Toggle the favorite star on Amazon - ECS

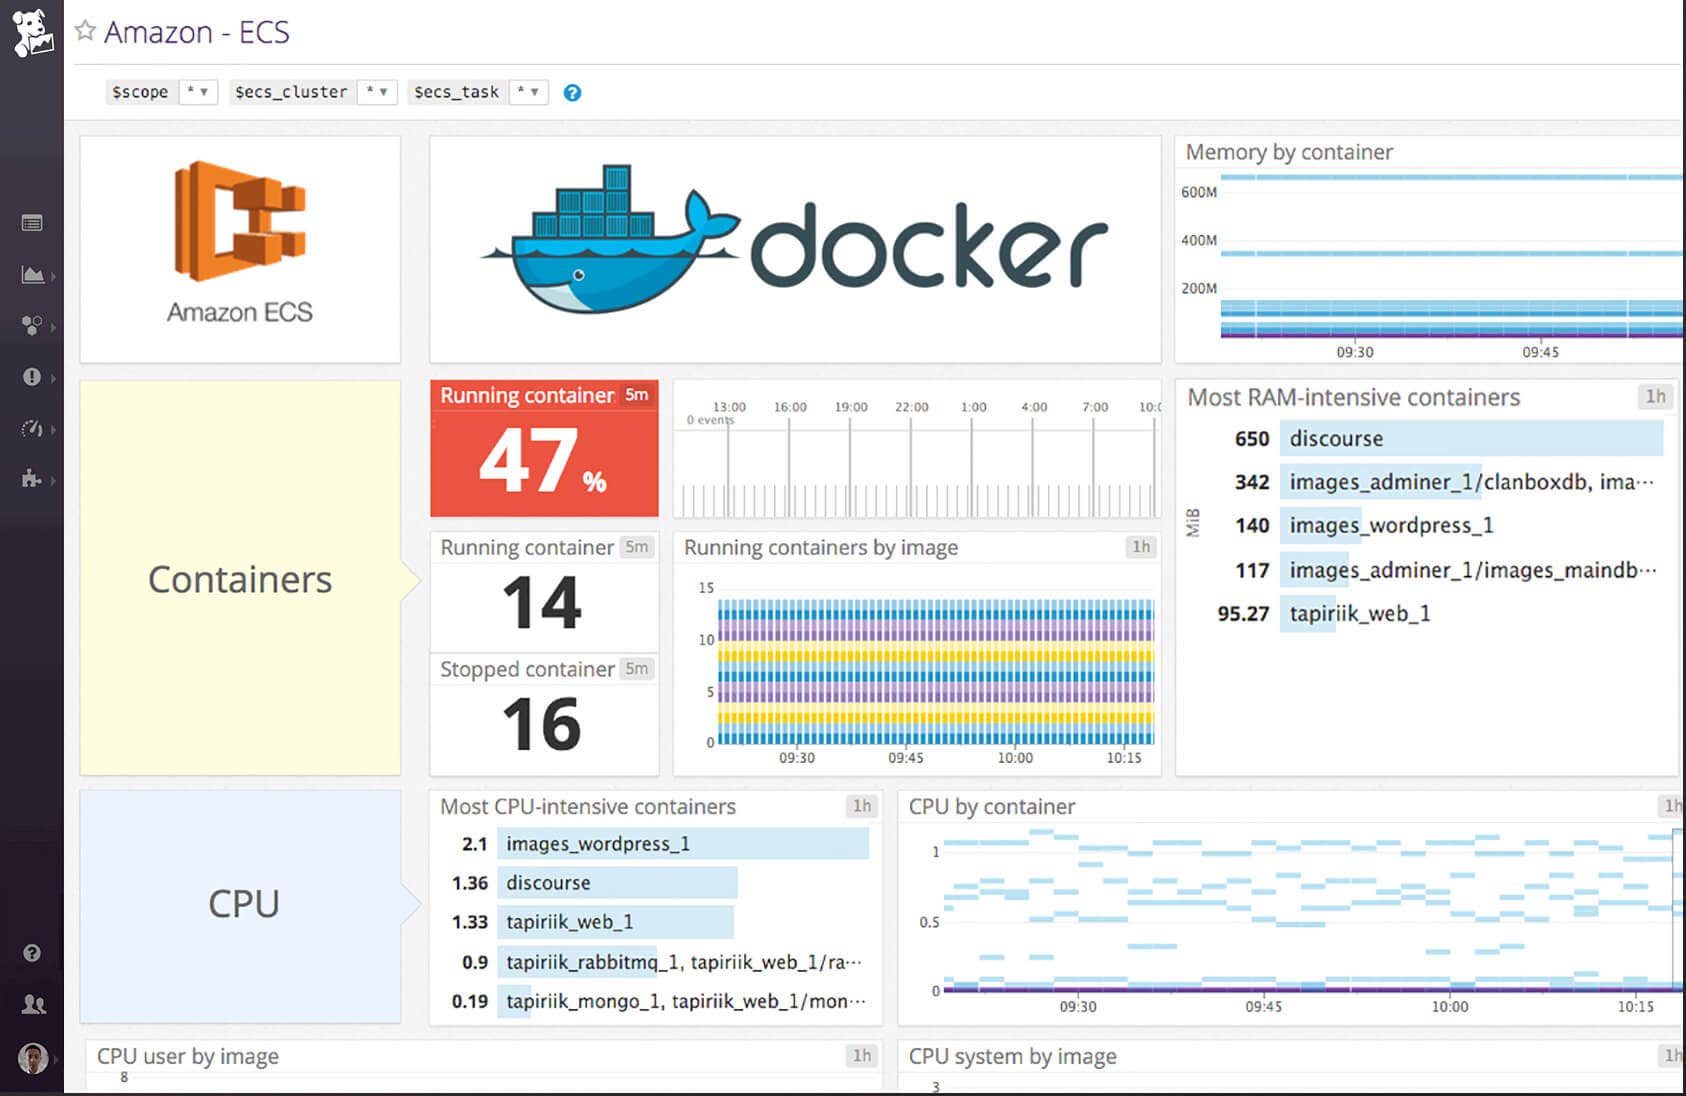coord(85,30)
